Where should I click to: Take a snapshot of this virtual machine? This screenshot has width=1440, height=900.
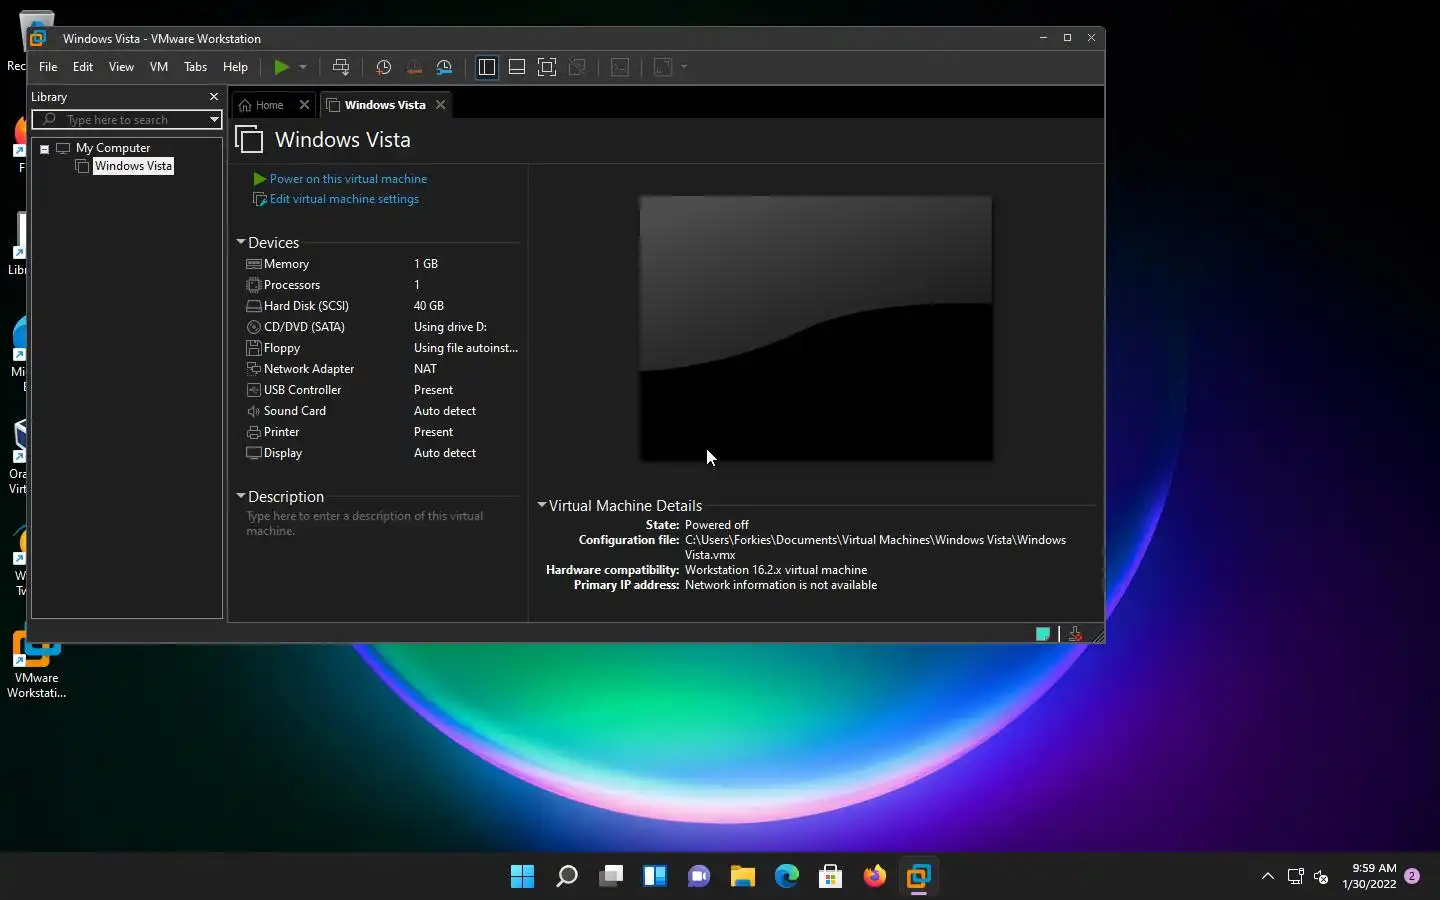click(383, 67)
